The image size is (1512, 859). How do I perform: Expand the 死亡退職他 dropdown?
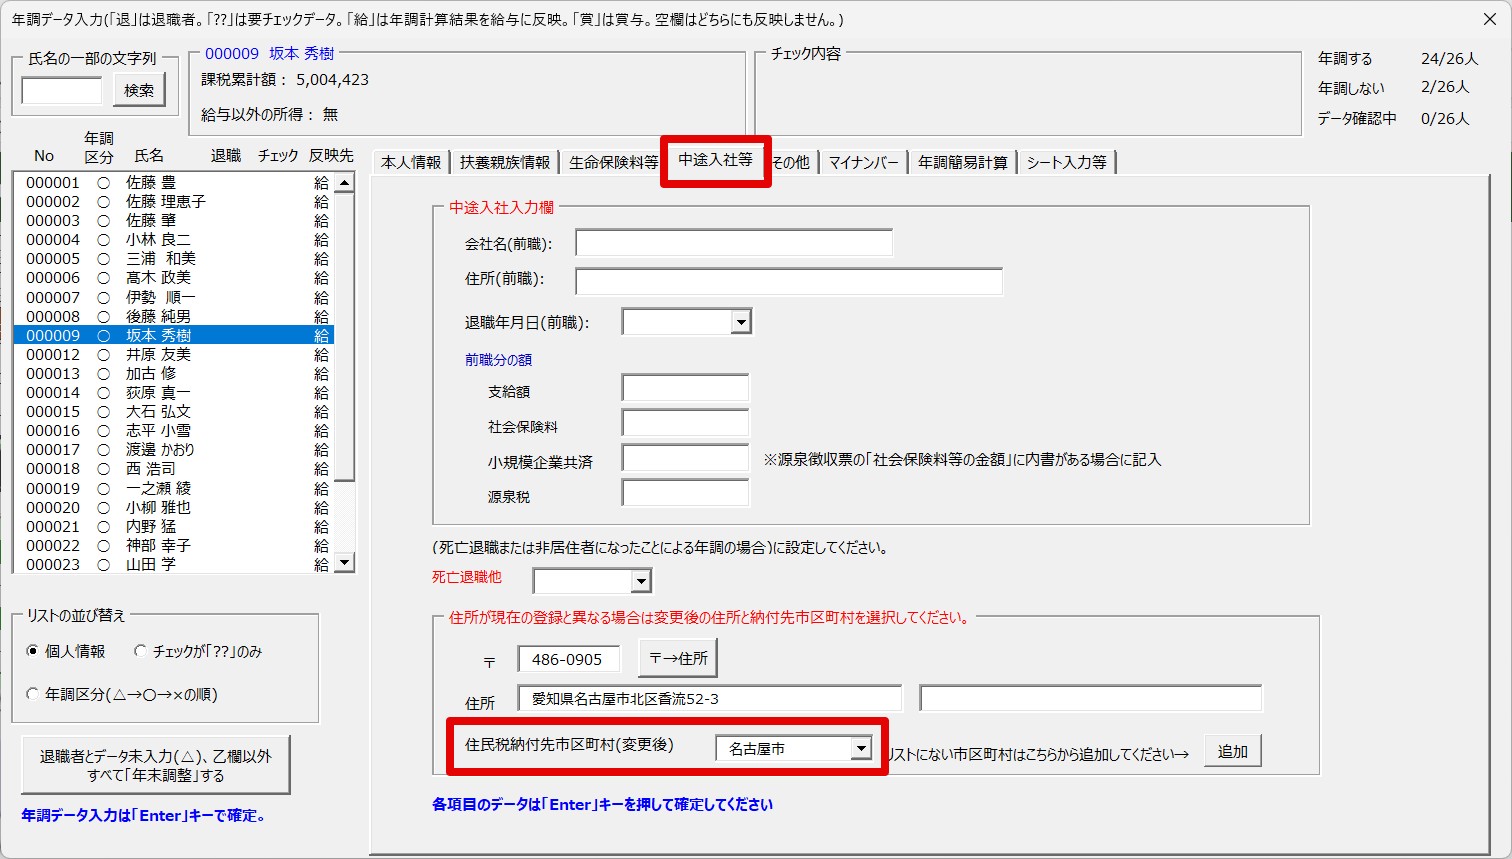(641, 581)
